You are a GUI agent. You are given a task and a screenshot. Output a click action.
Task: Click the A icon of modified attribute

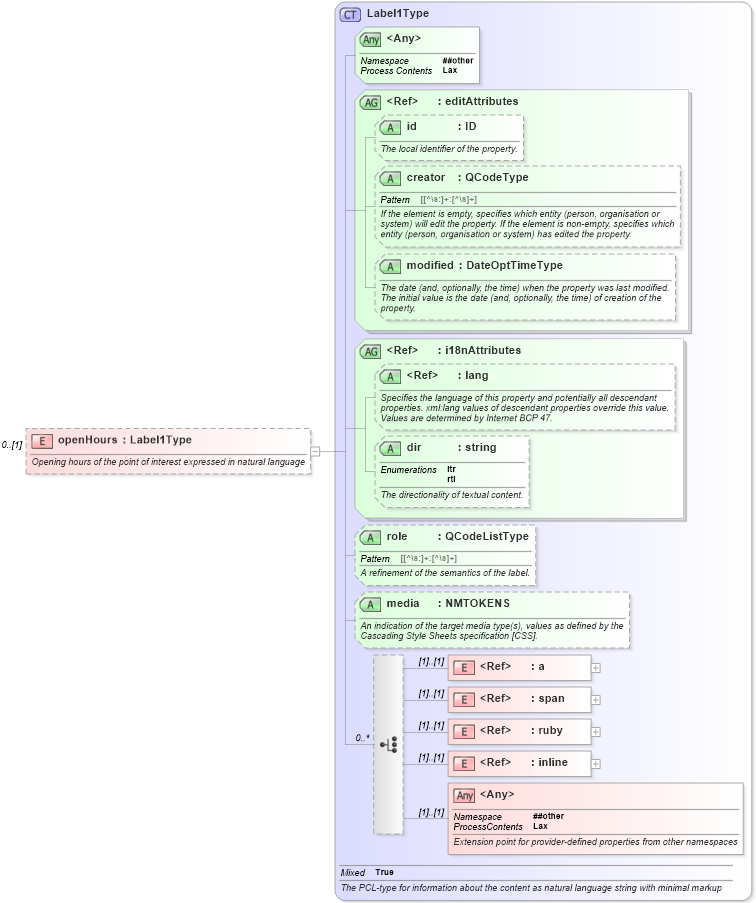tap(390, 267)
